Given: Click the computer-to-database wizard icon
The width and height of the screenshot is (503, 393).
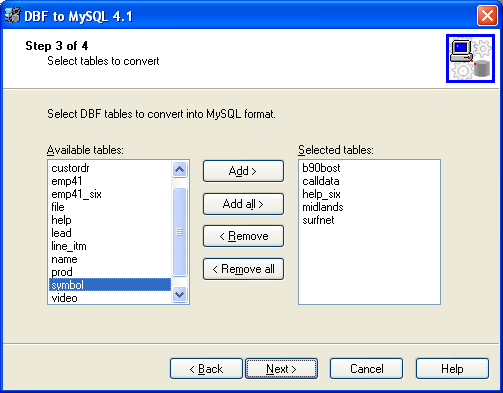Looking at the screenshot, I should click(470, 58).
